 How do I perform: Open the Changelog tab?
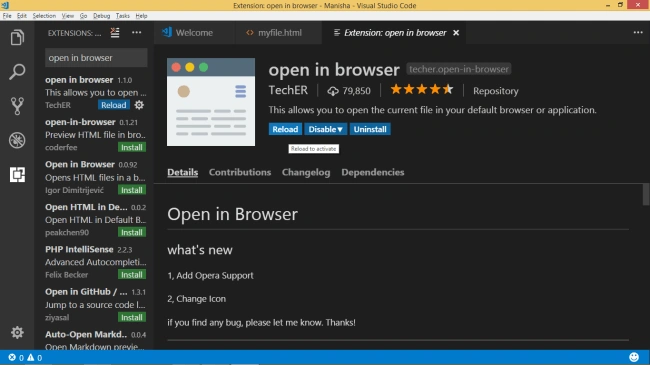[306, 172]
